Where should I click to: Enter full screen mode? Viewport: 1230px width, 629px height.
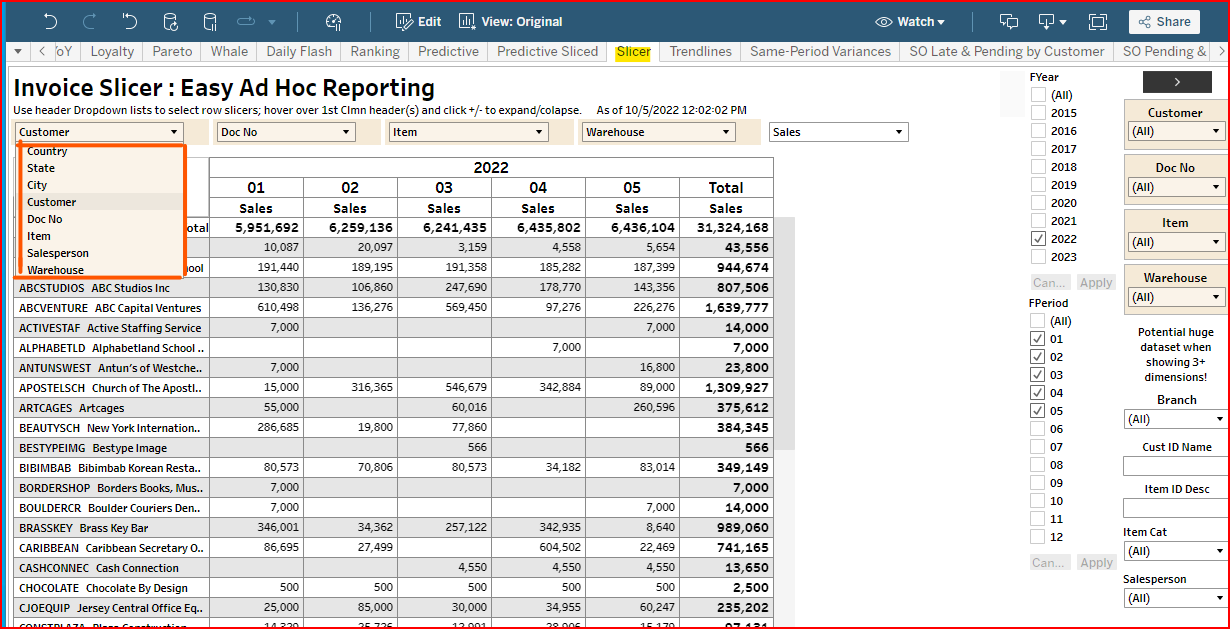tap(1098, 21)
